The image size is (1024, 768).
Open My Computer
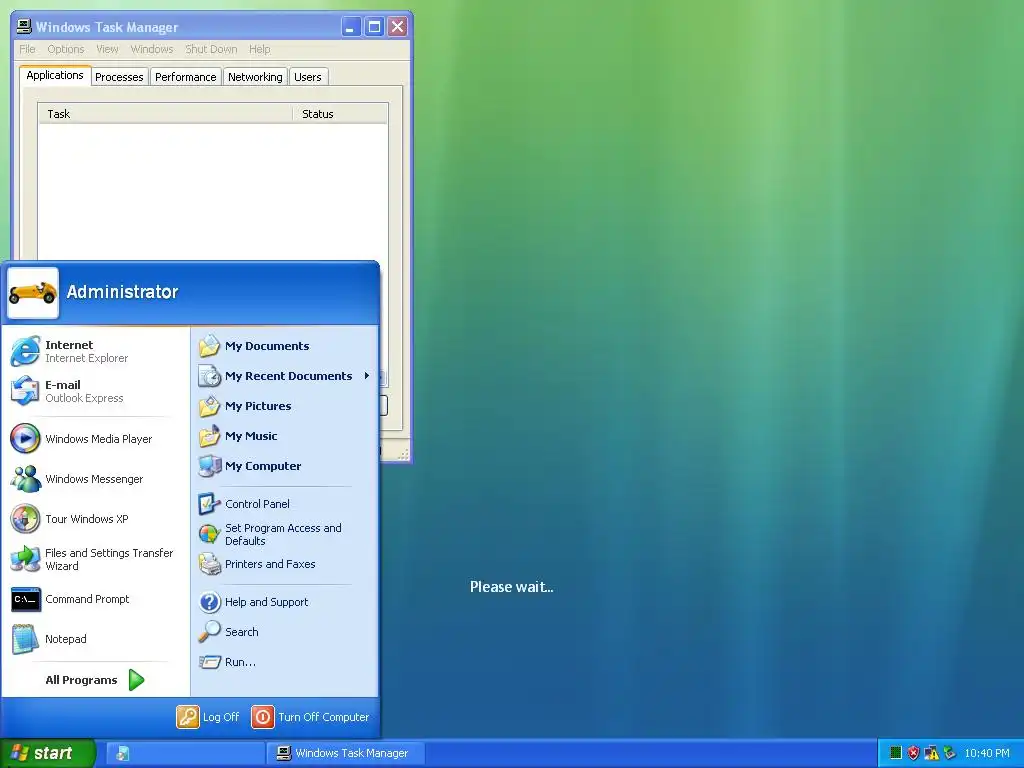pos(285,466)
